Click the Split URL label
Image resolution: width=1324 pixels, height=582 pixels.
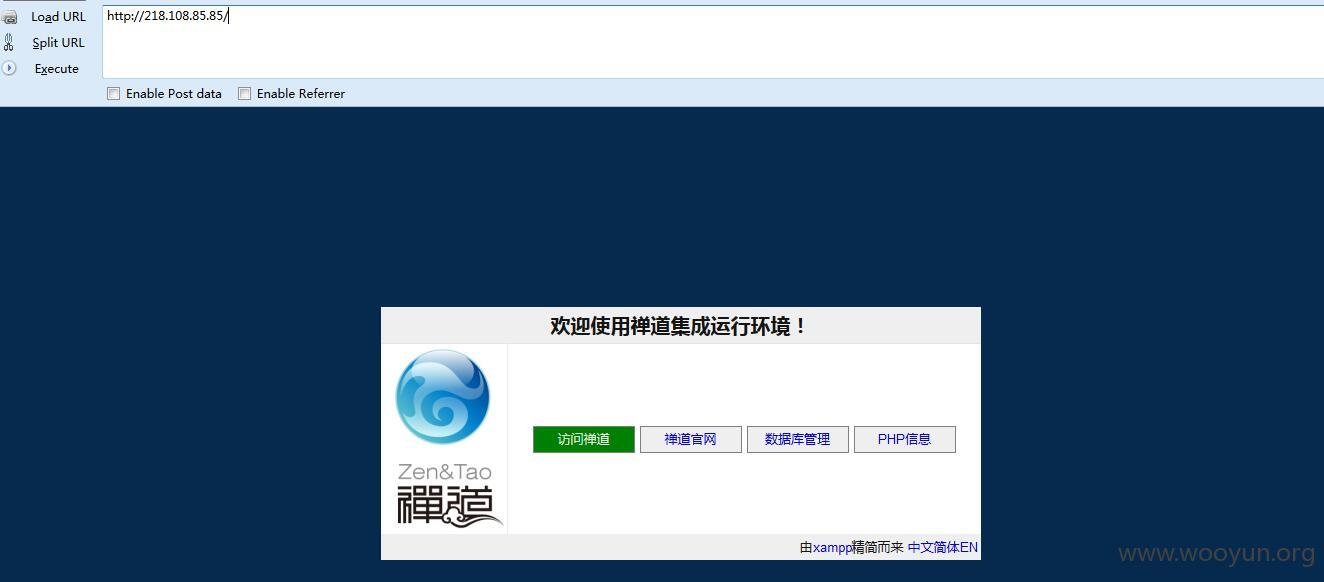(x=58, y=43)
